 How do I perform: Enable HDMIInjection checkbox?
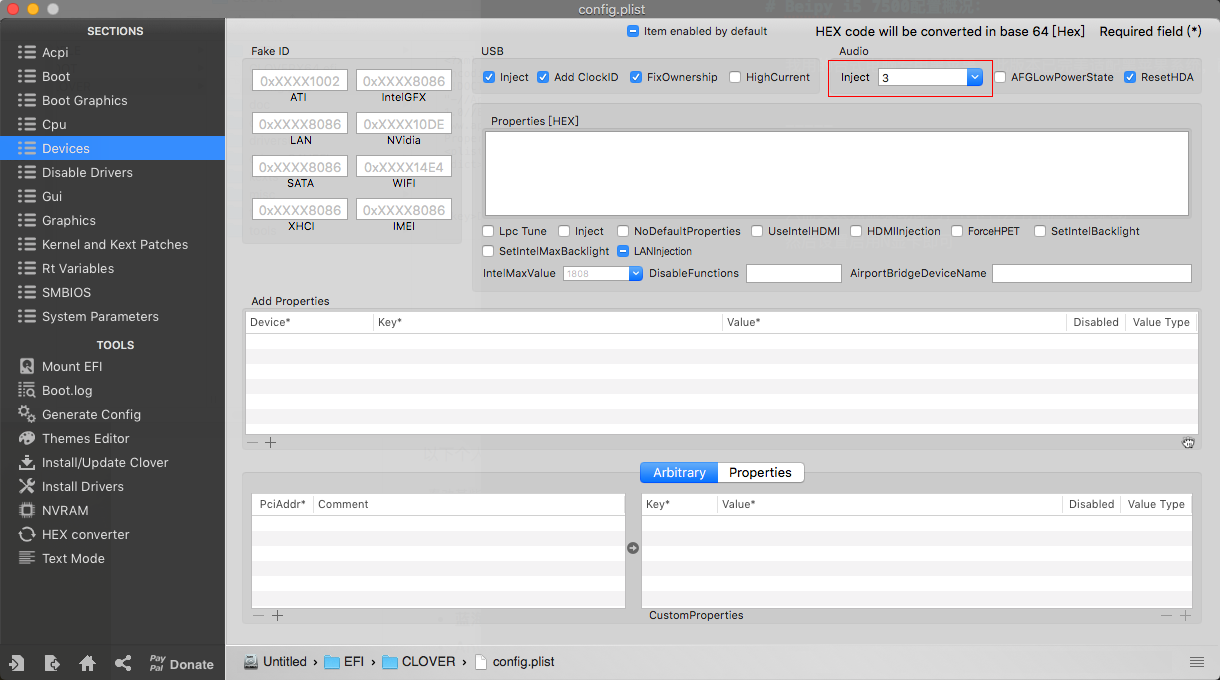[857, 231]
